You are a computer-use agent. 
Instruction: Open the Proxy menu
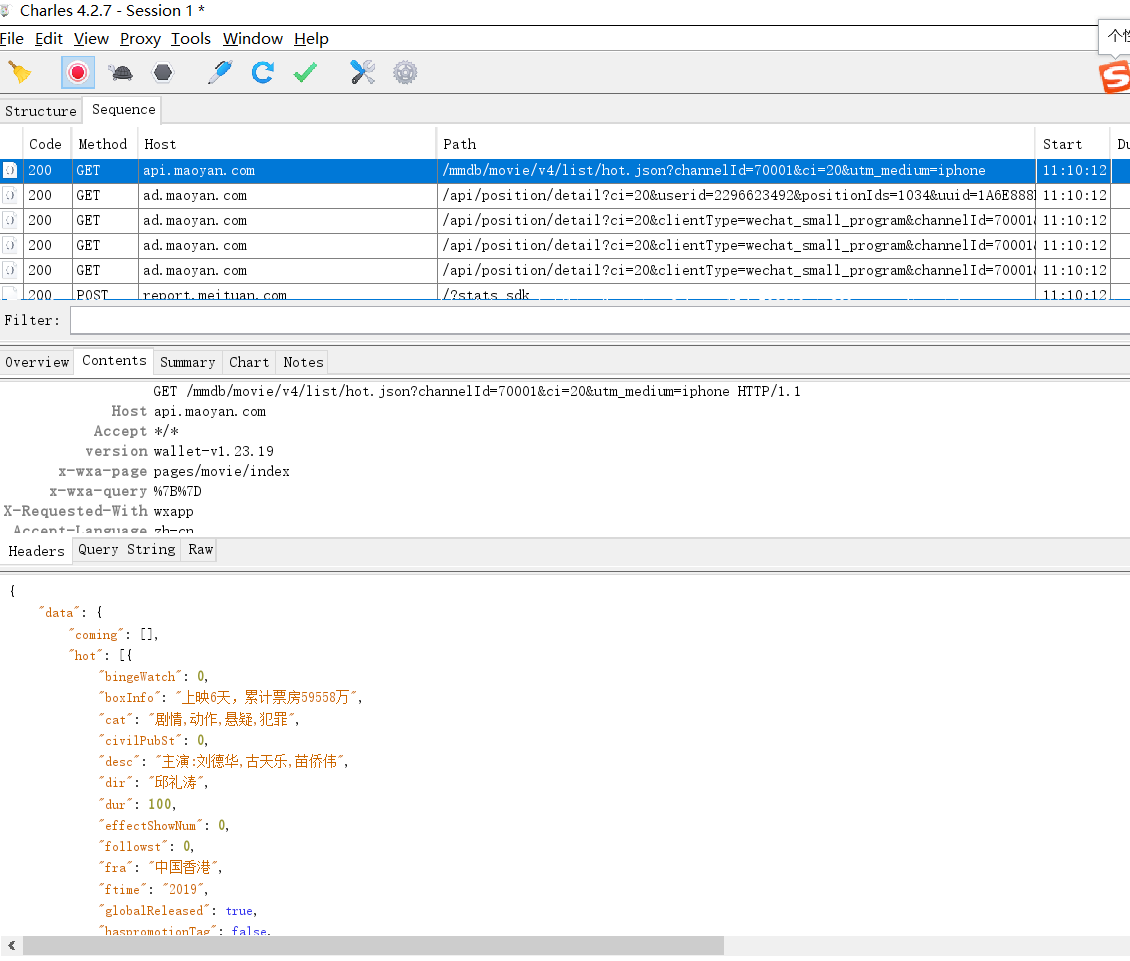[x=140, y=39]
